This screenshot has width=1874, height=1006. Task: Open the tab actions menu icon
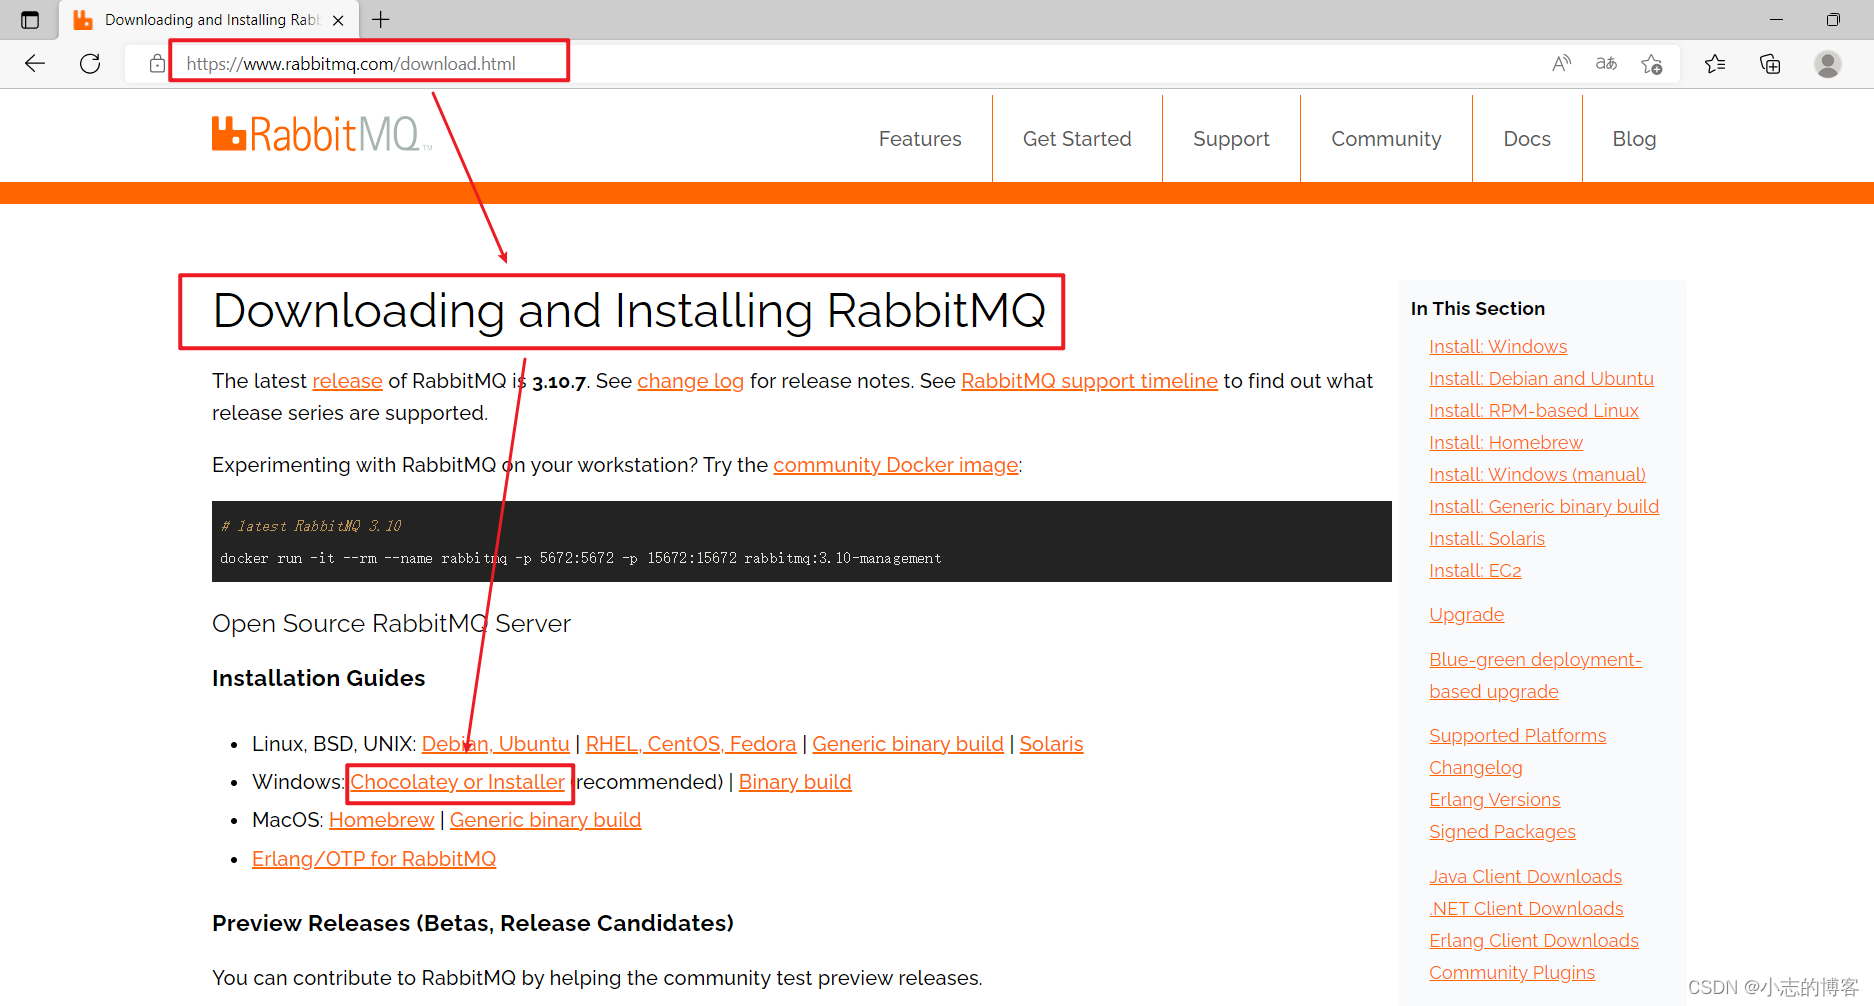click(x=30, y=20)
